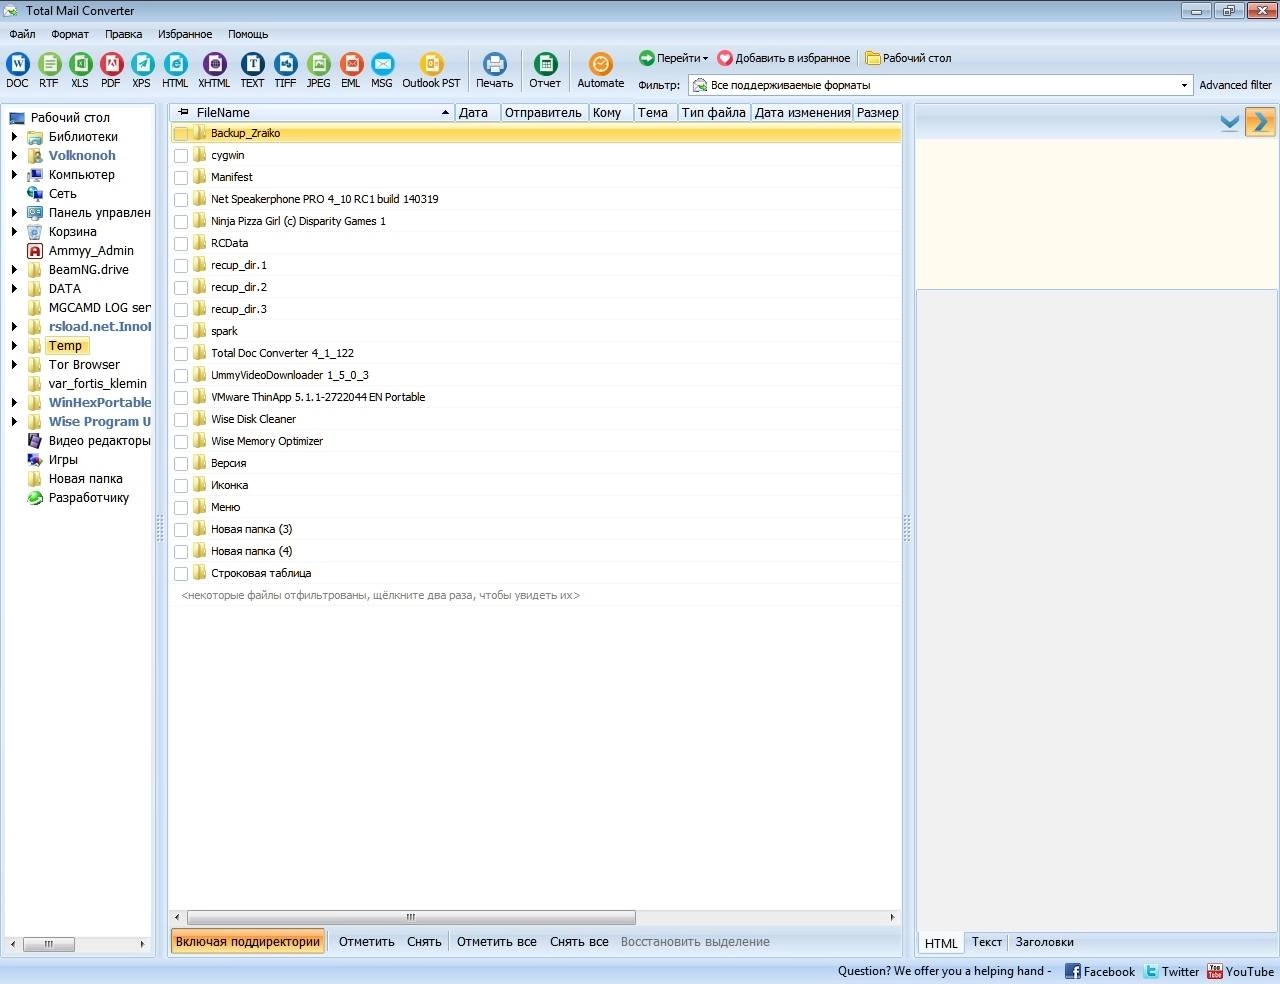Open the Избранное menu

[185, 34]
